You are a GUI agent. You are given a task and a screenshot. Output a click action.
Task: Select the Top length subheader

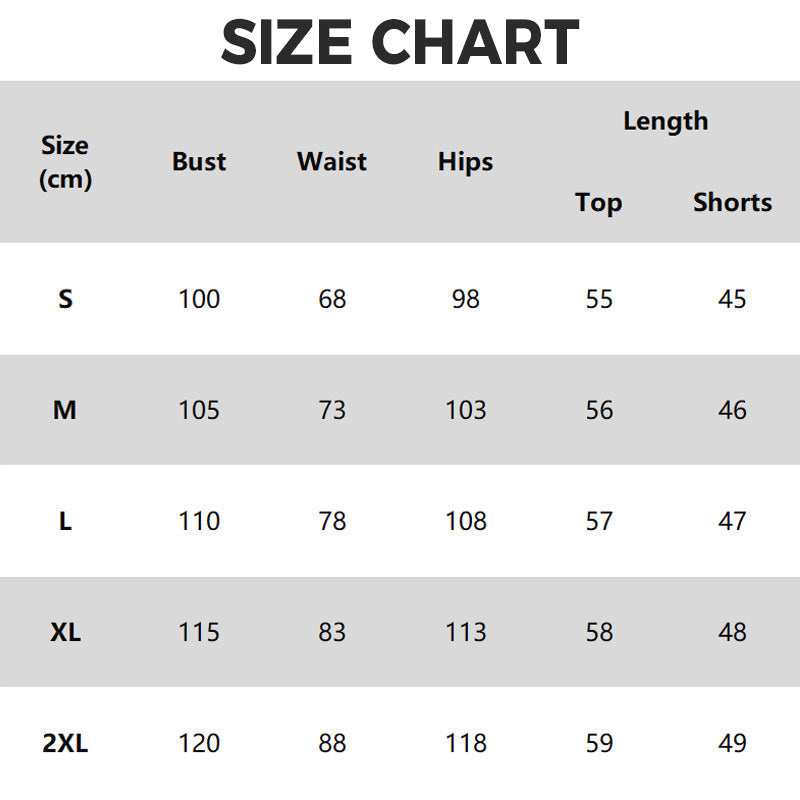598,202
